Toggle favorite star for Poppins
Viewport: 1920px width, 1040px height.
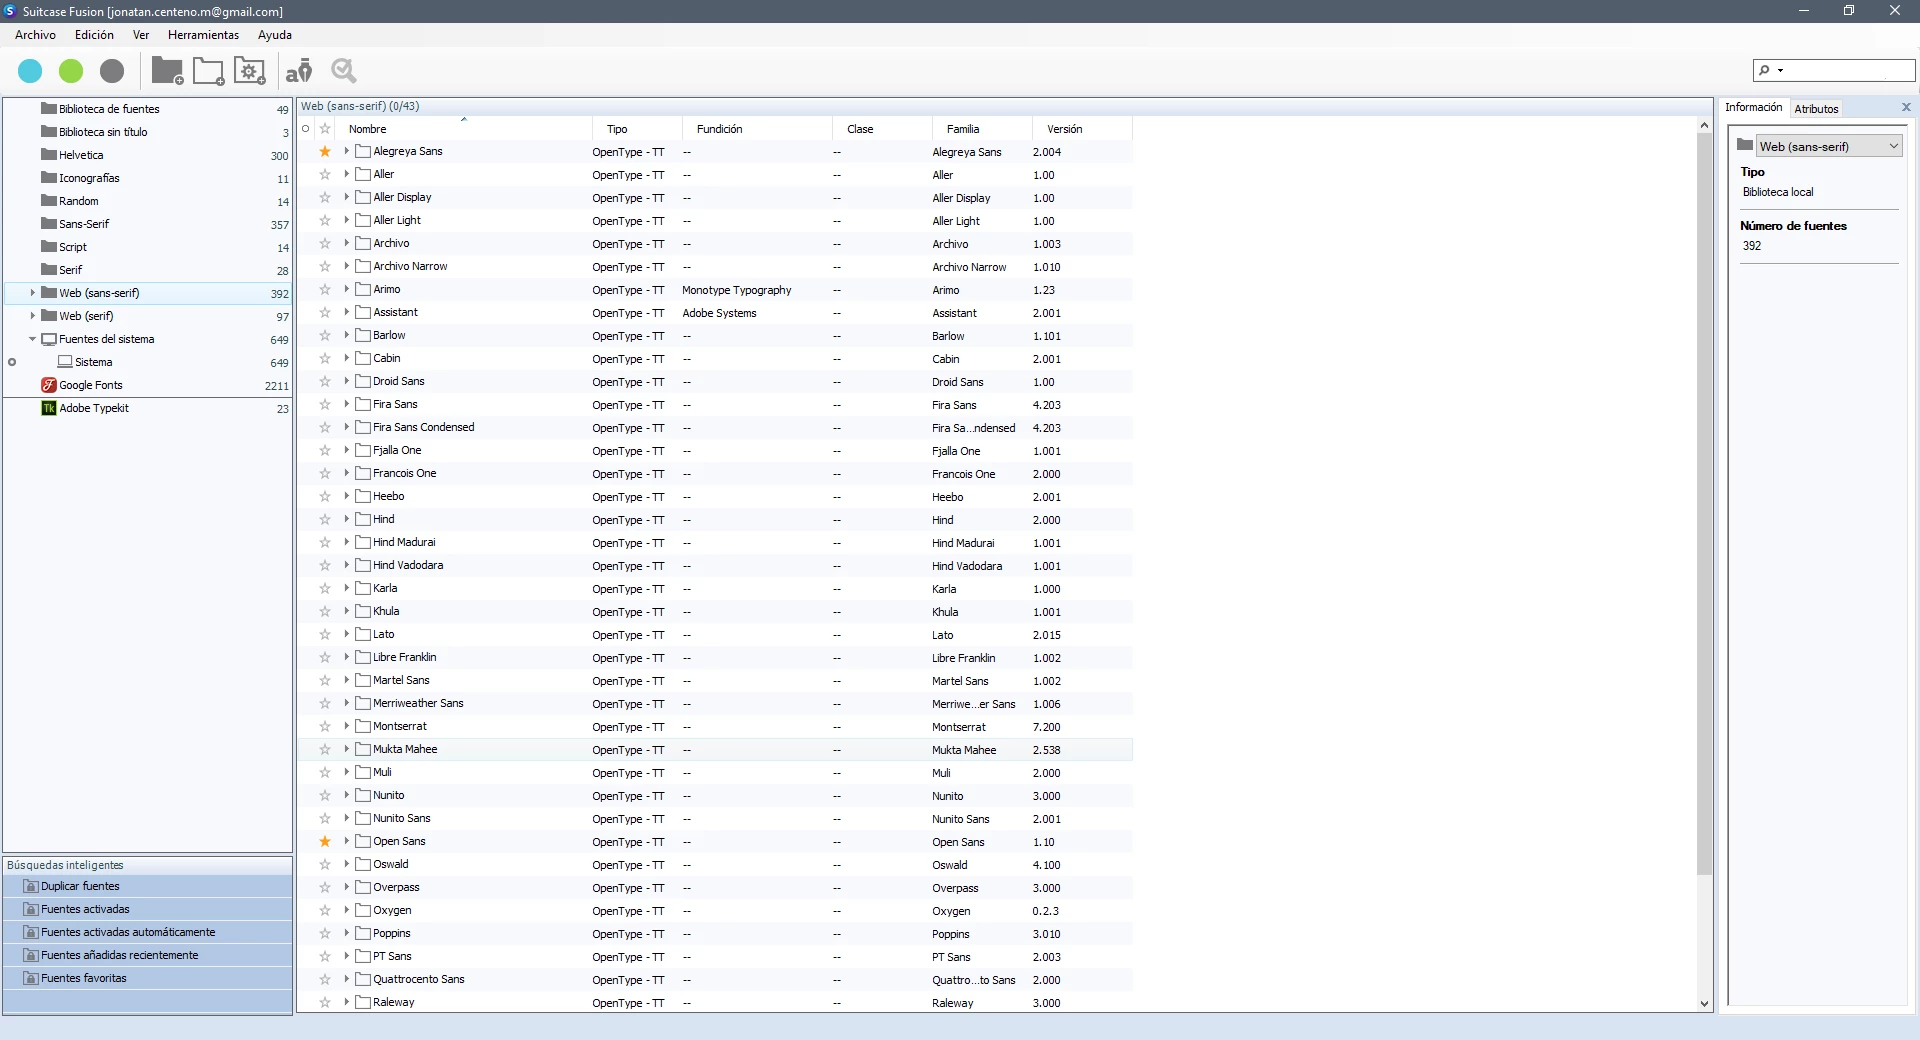coord(325,933)
